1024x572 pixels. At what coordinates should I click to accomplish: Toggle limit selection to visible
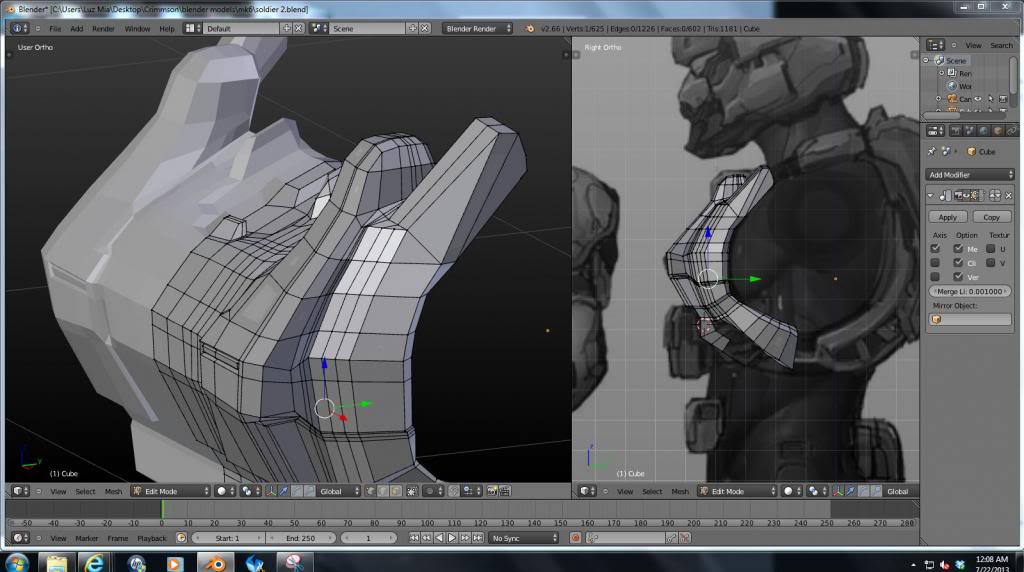pos(412,491)
